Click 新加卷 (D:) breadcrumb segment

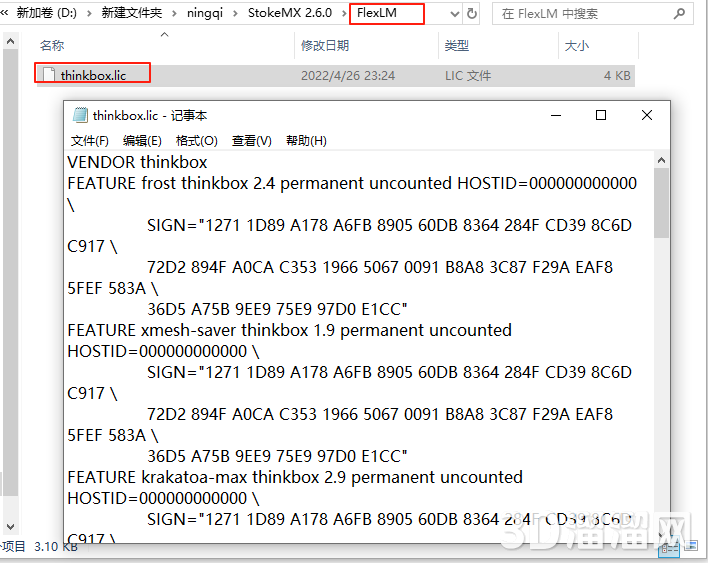(47, 13)
